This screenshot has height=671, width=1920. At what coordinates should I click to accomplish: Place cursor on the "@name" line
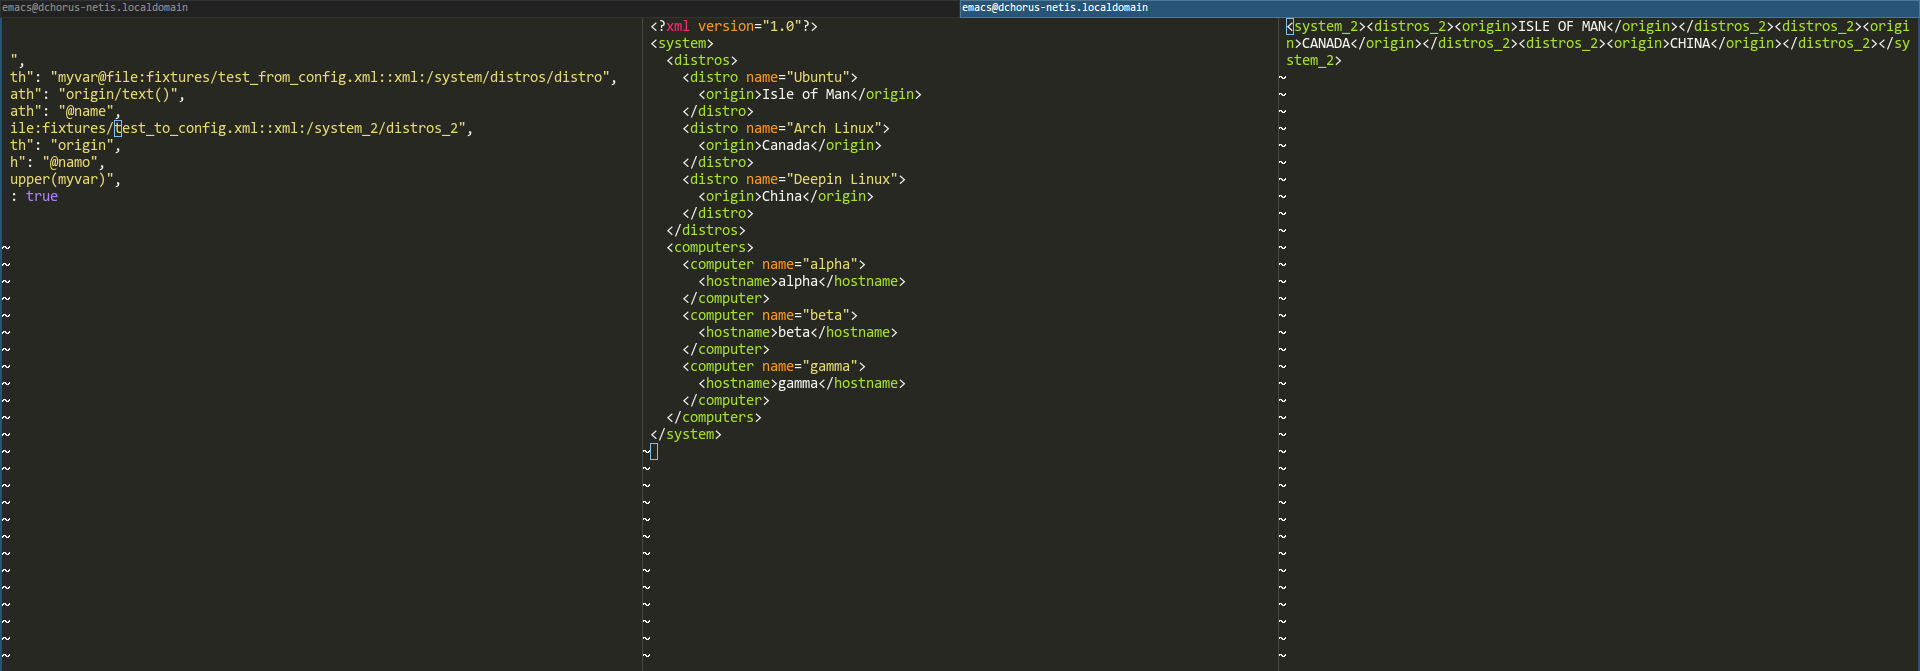[x=66, y=111]
